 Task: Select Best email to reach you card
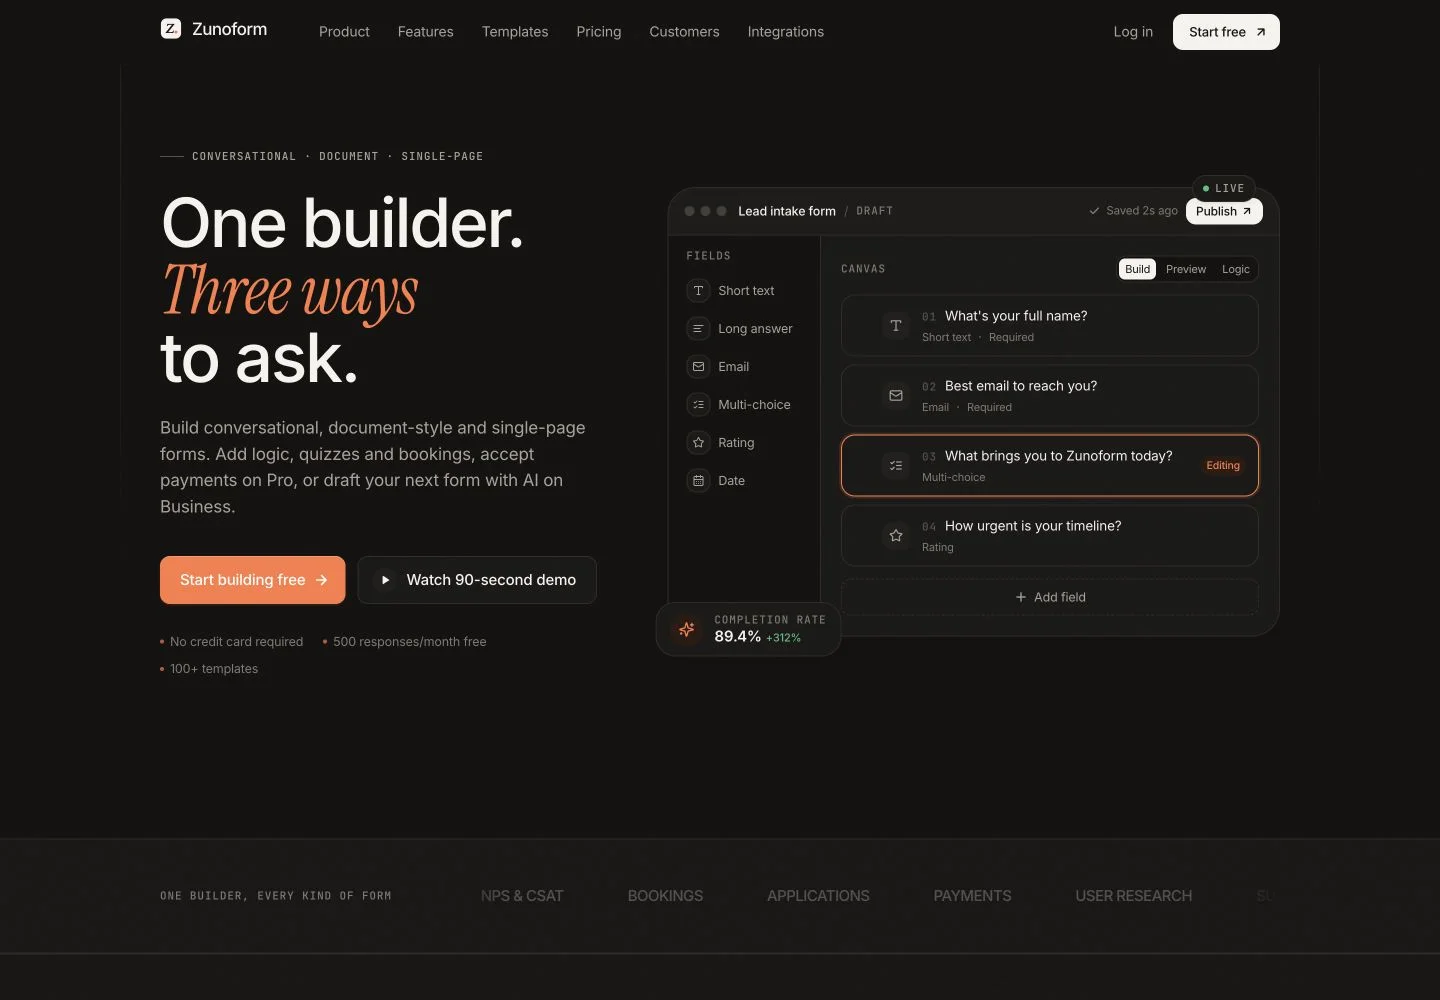[x=1050, y=396]
